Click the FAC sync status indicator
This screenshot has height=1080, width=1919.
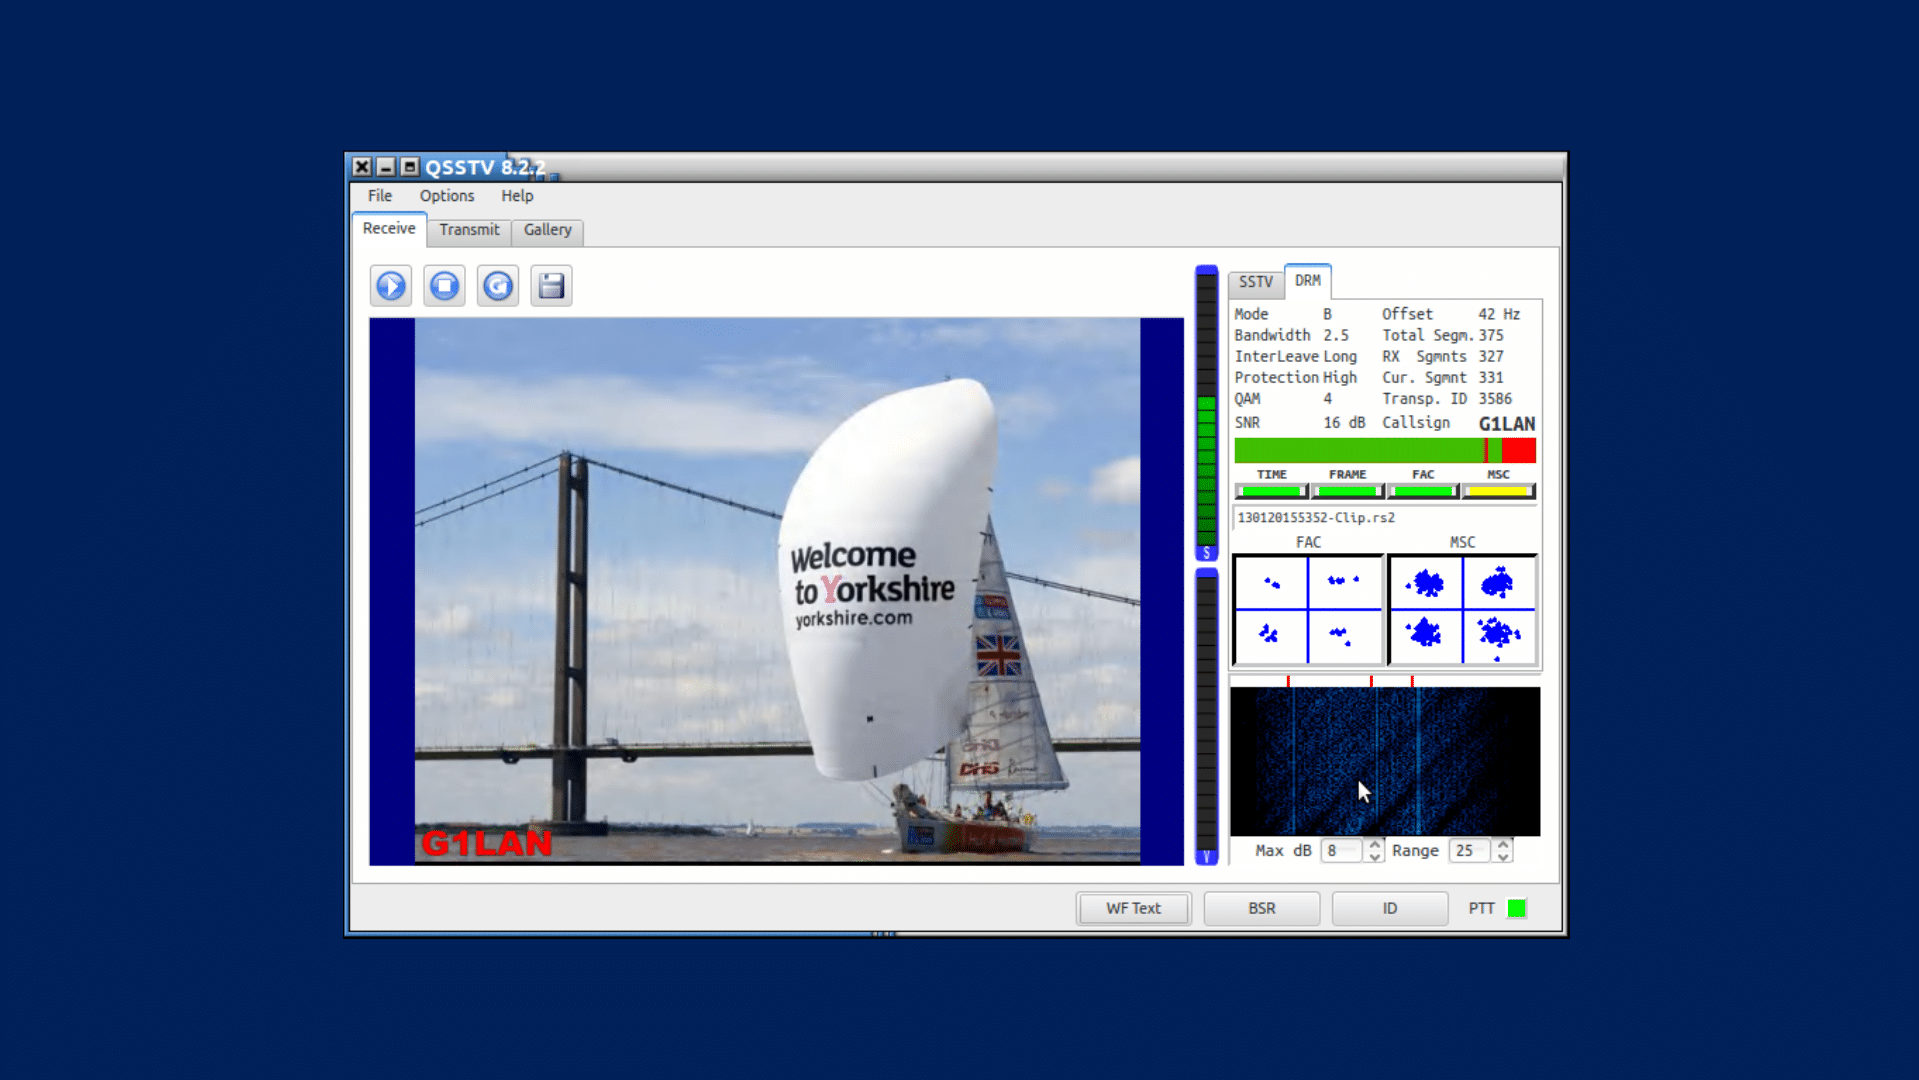click(x=1423, y=491)
